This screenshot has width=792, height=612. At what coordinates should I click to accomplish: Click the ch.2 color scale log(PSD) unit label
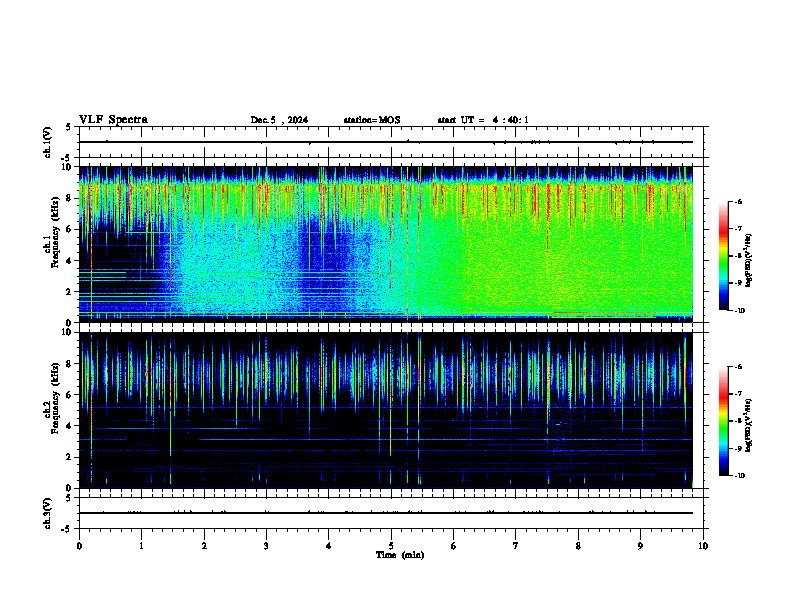pyautogui.click(x=749, y=425)
